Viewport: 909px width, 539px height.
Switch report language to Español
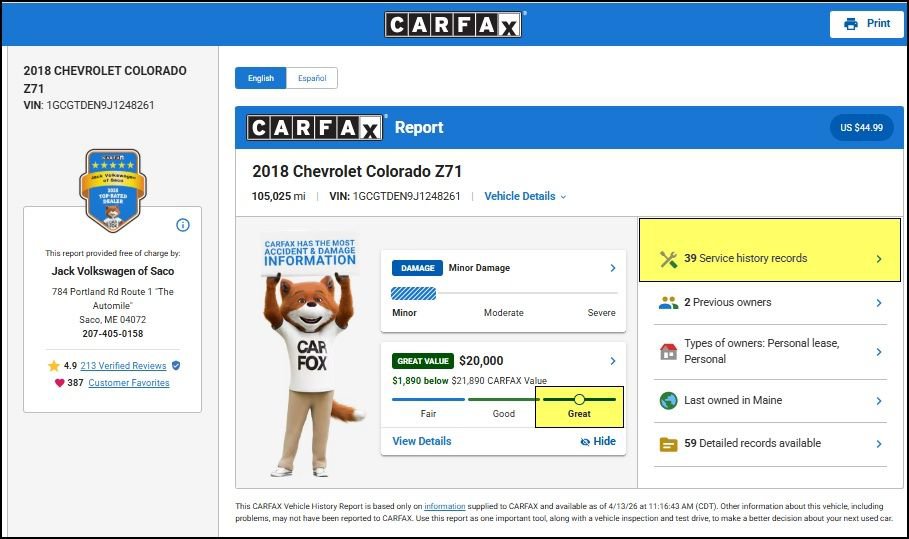coord(312,78)
